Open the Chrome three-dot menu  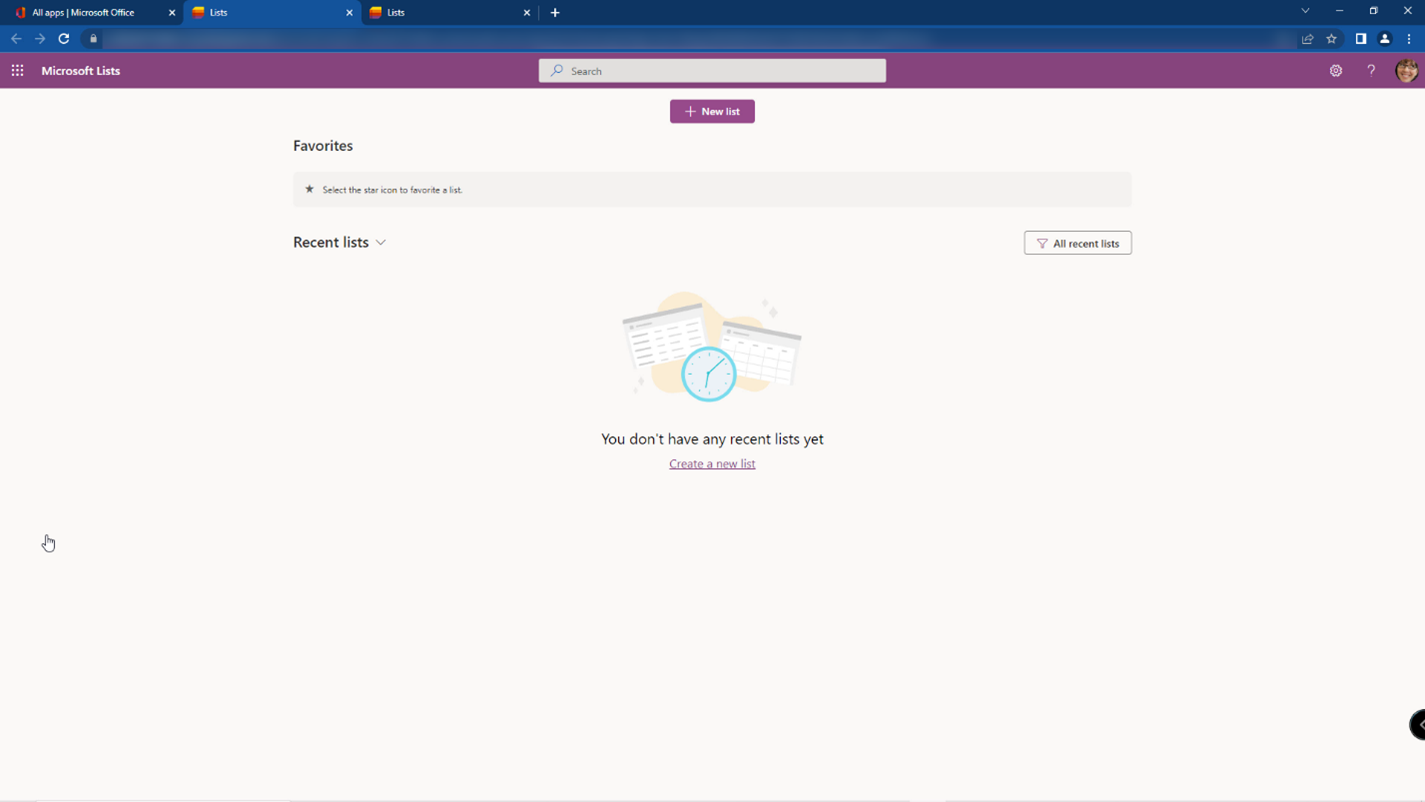tap(1409, 39)
